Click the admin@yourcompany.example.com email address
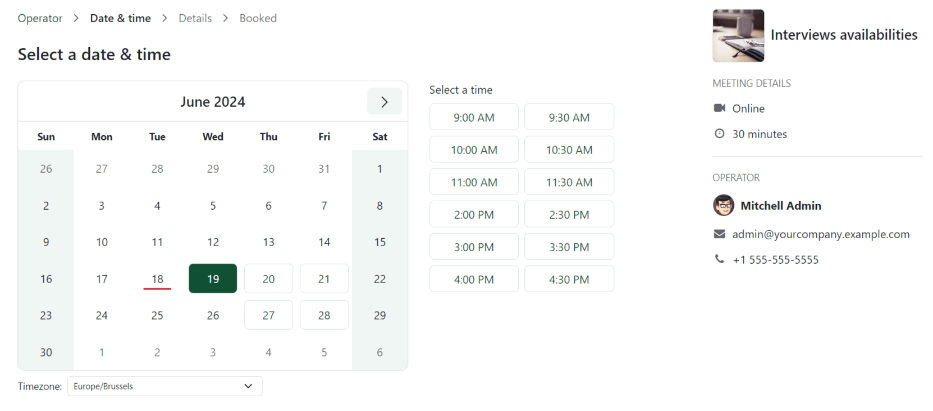 pyautogui.click(x=820, y=234)
